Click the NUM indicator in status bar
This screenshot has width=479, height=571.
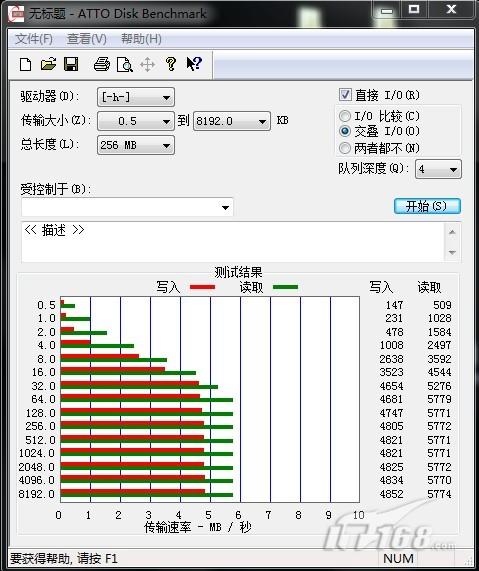pos(398,558)
